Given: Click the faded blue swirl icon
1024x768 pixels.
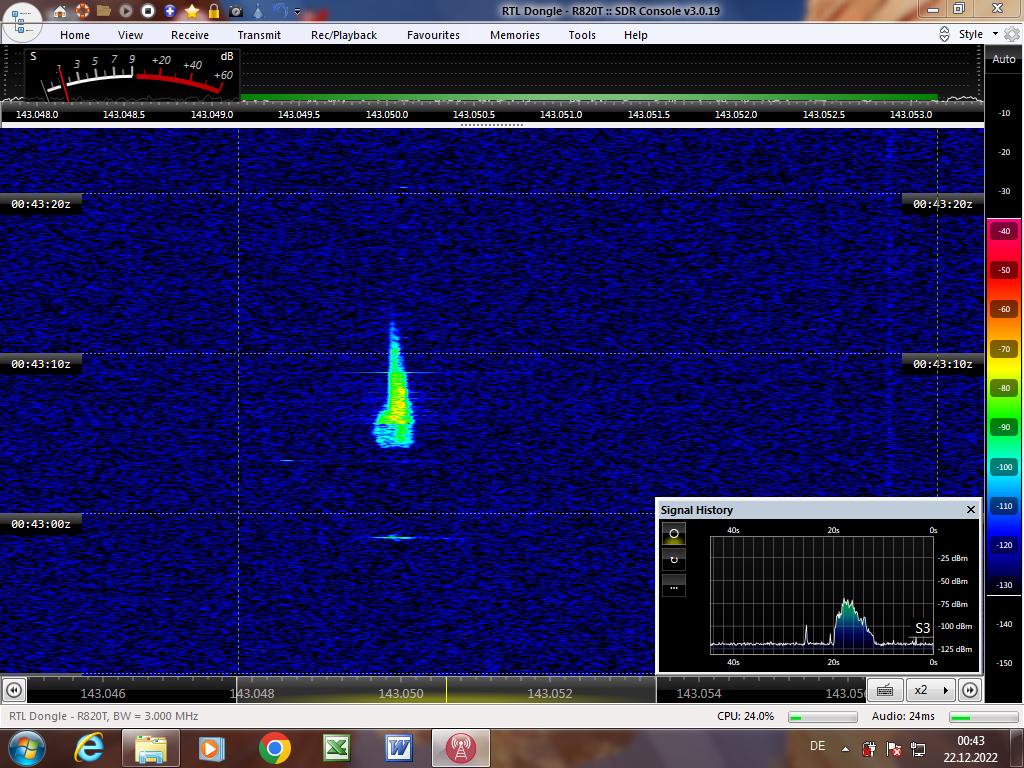Looking at the screenshot, I should (x=280, y=11).
